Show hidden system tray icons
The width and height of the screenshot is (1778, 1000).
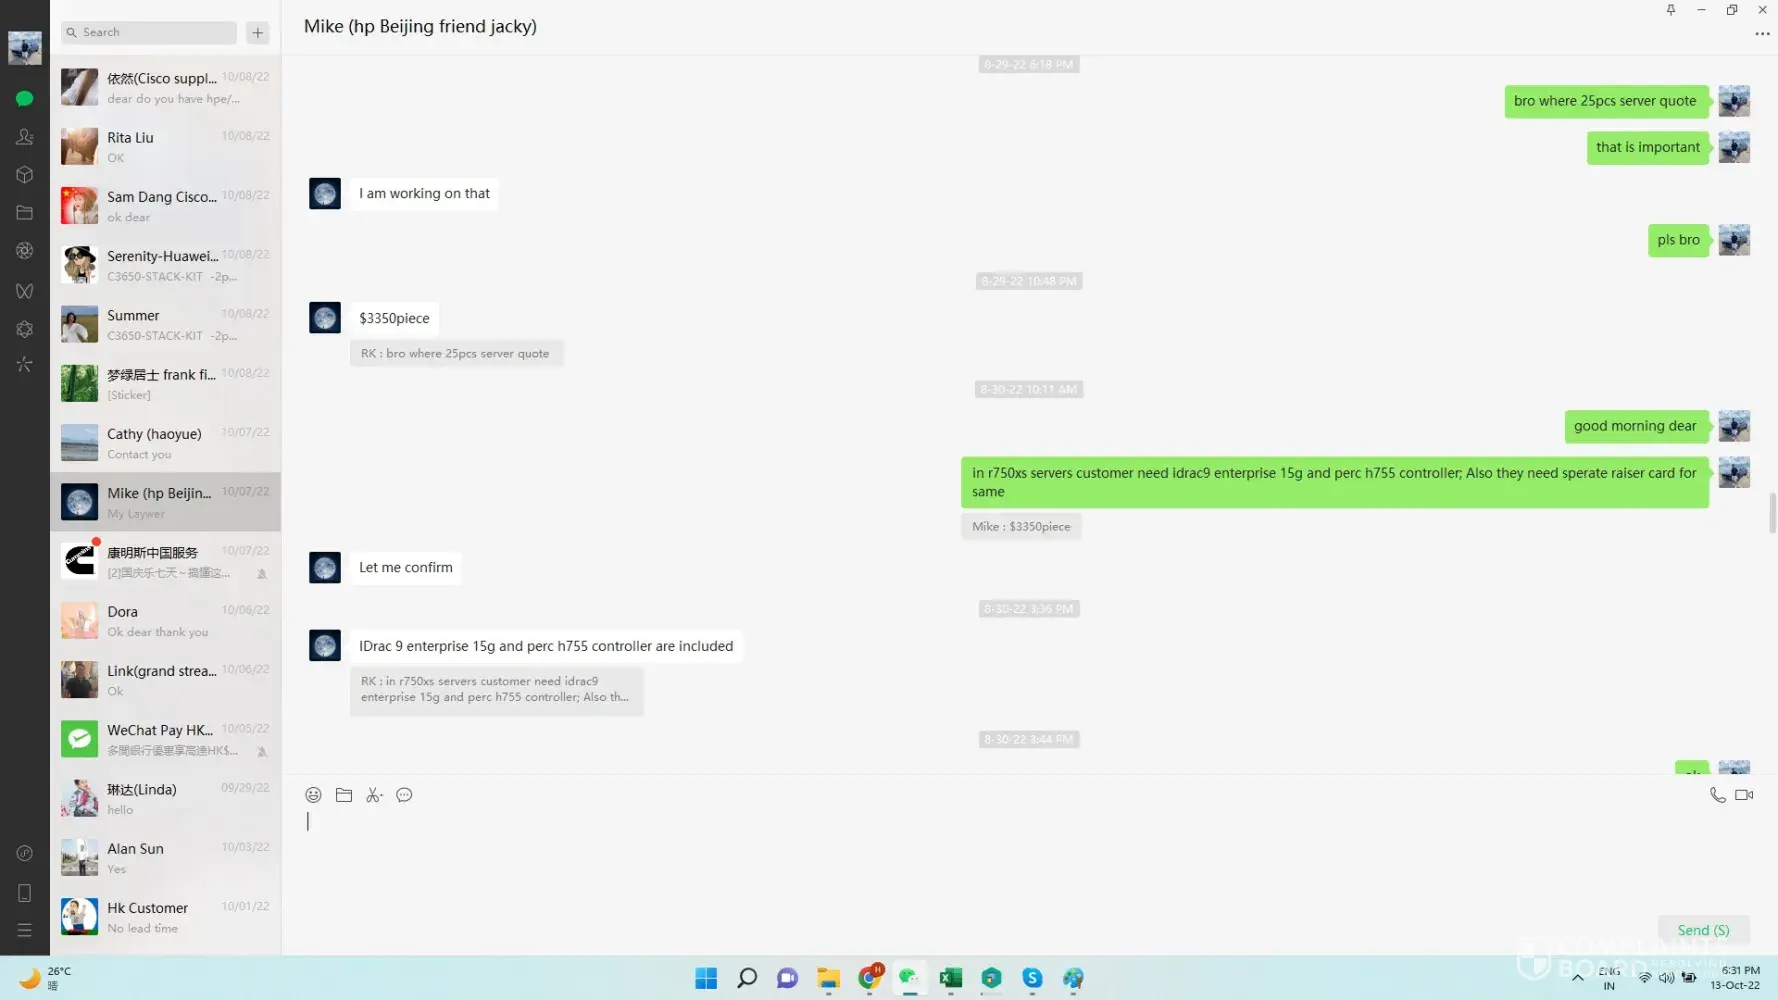1577,978
